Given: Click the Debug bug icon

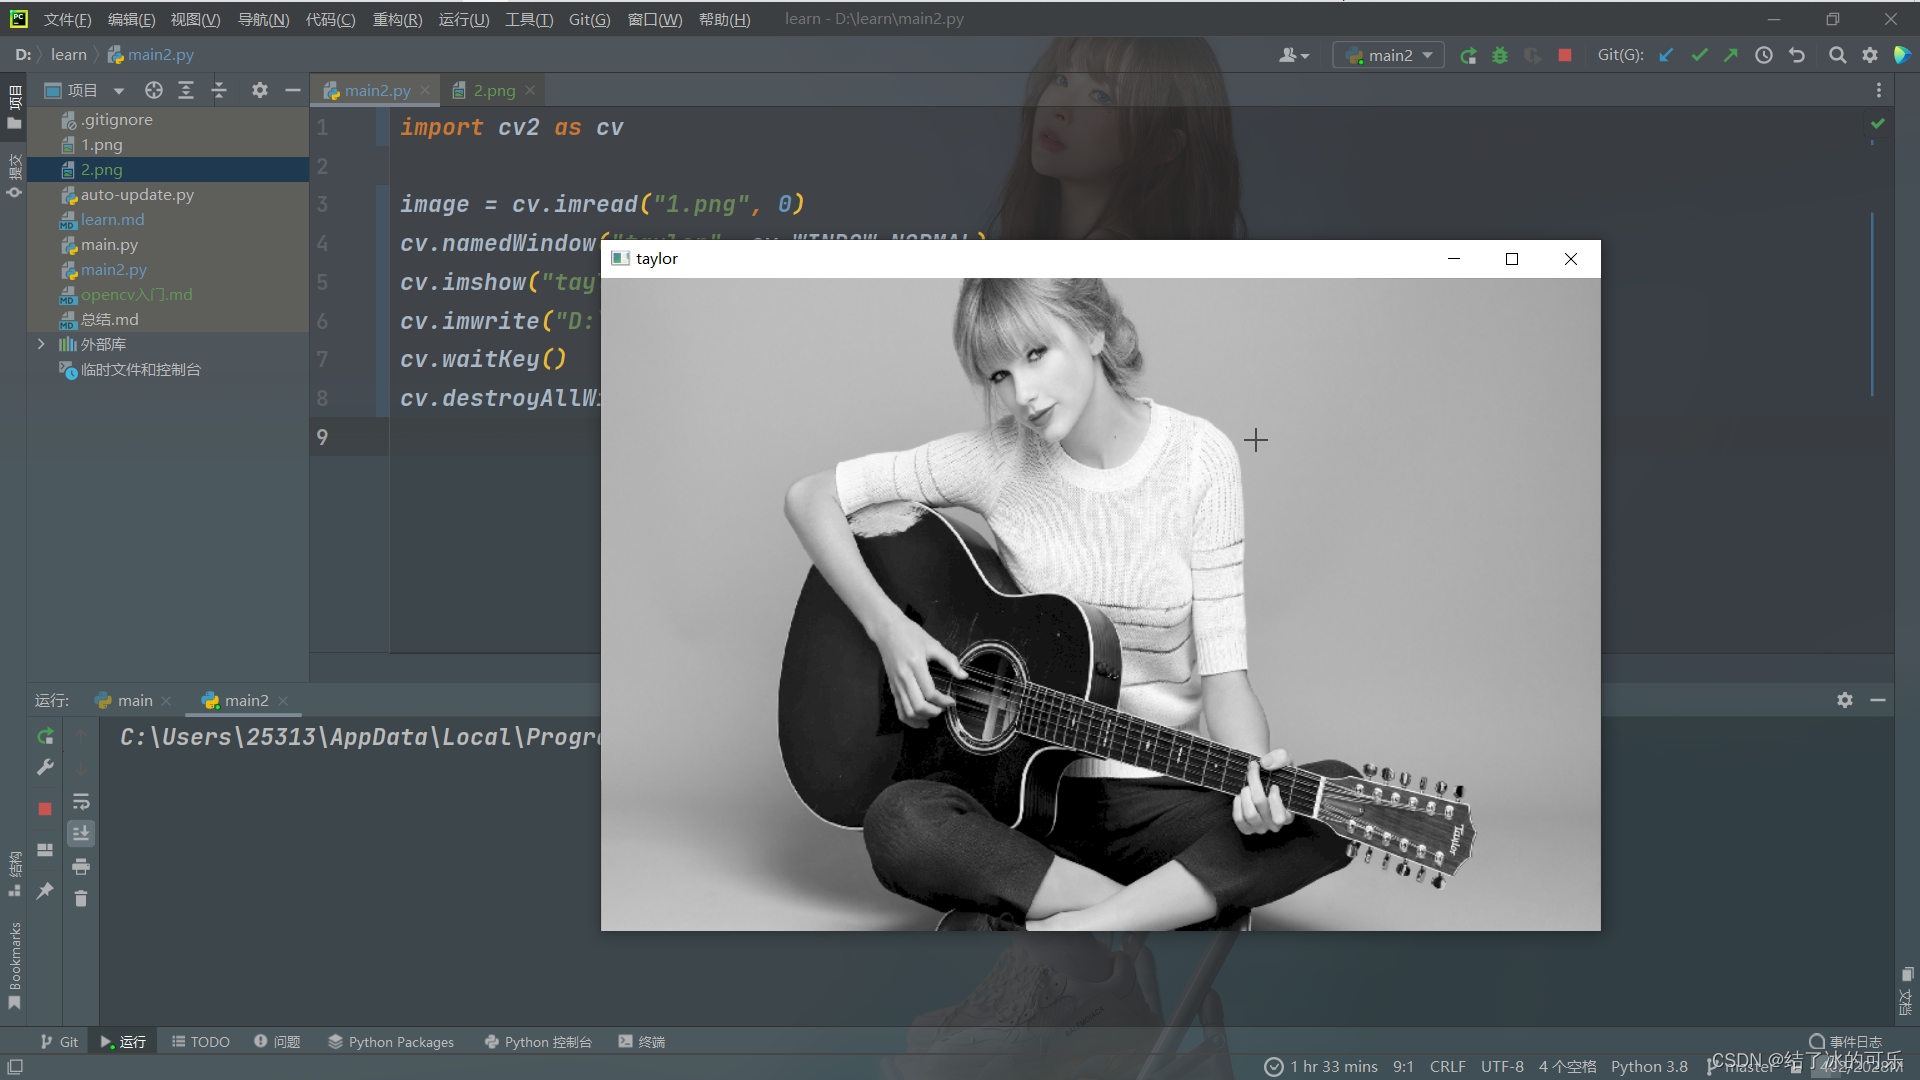Looking at the screenshot, I should [x=1500, y=56].
